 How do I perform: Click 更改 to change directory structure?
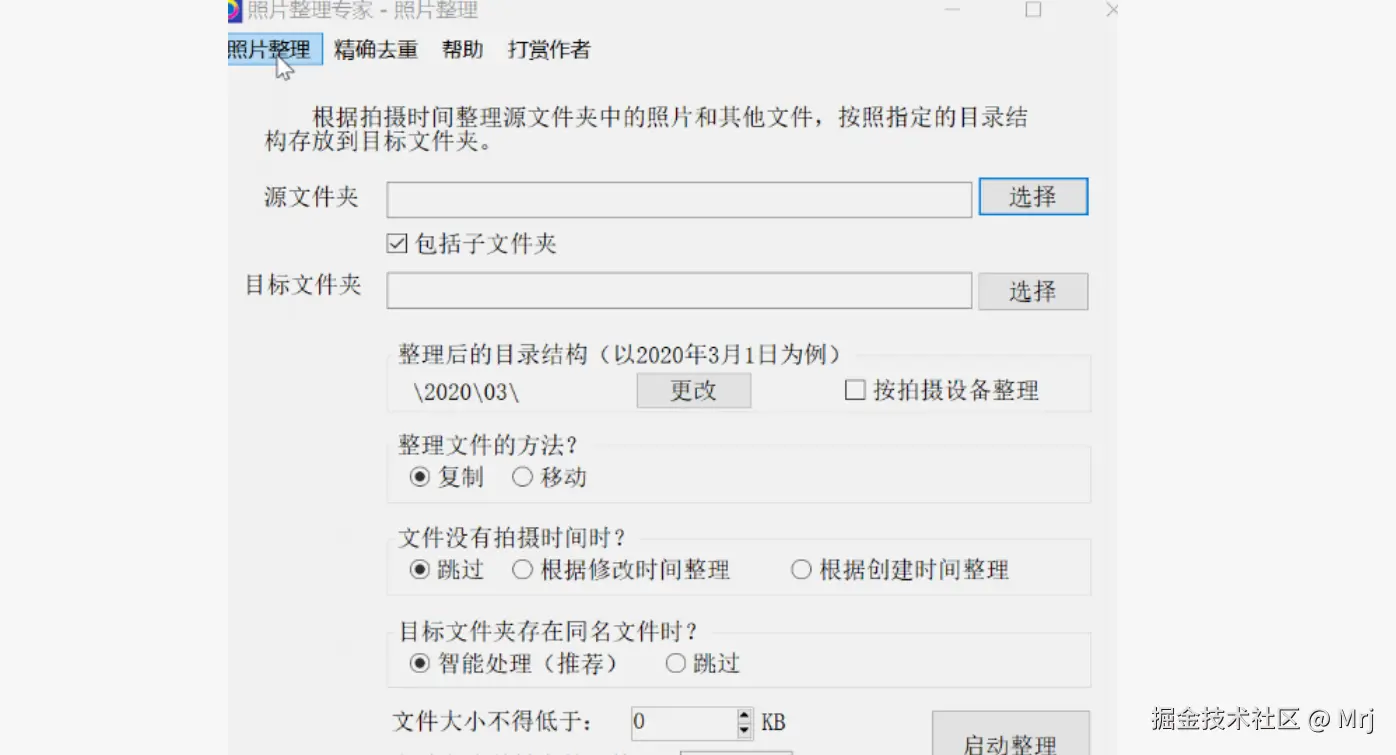pos(693,391)
